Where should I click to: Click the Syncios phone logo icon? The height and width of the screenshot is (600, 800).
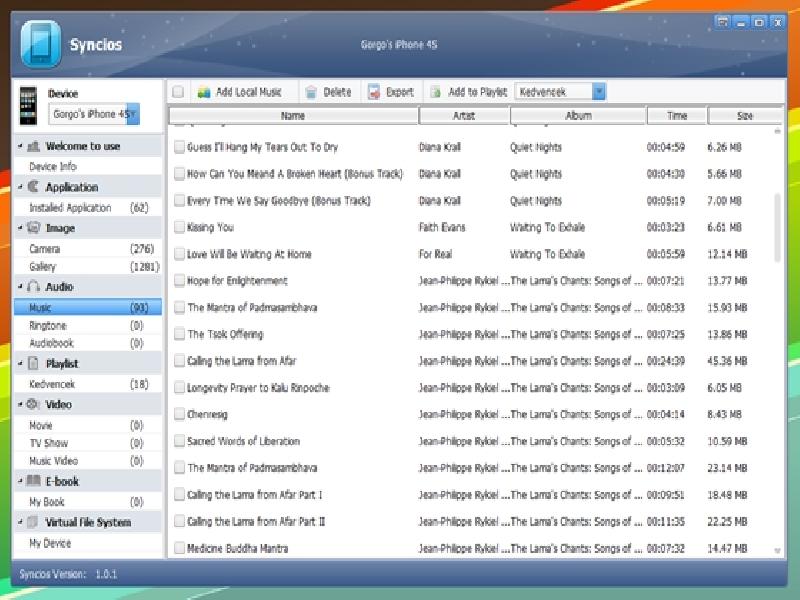[x=41, y=44]
